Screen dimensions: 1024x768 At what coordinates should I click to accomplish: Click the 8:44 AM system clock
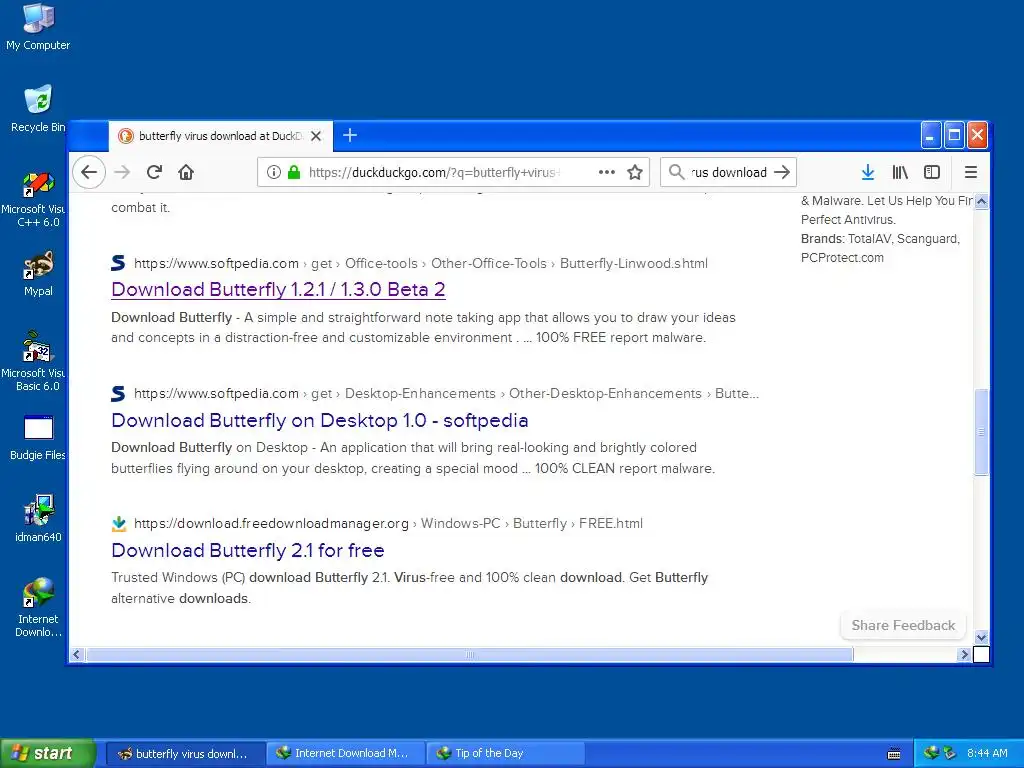tap(987, 753)
